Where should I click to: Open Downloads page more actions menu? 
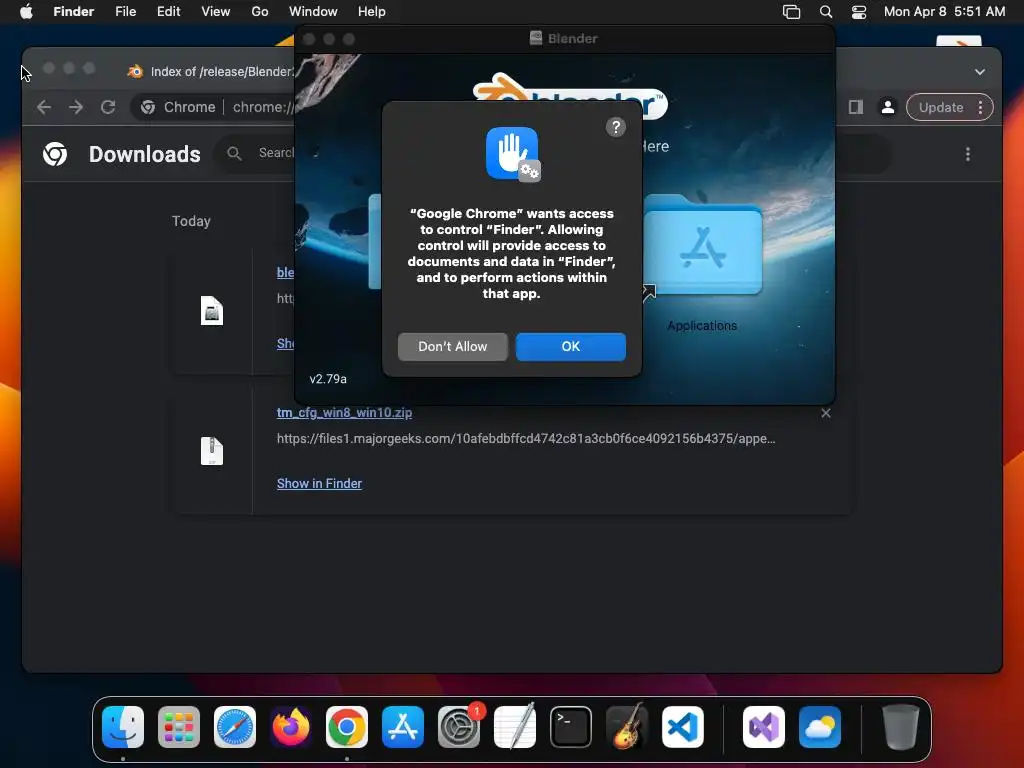(967, 154)
